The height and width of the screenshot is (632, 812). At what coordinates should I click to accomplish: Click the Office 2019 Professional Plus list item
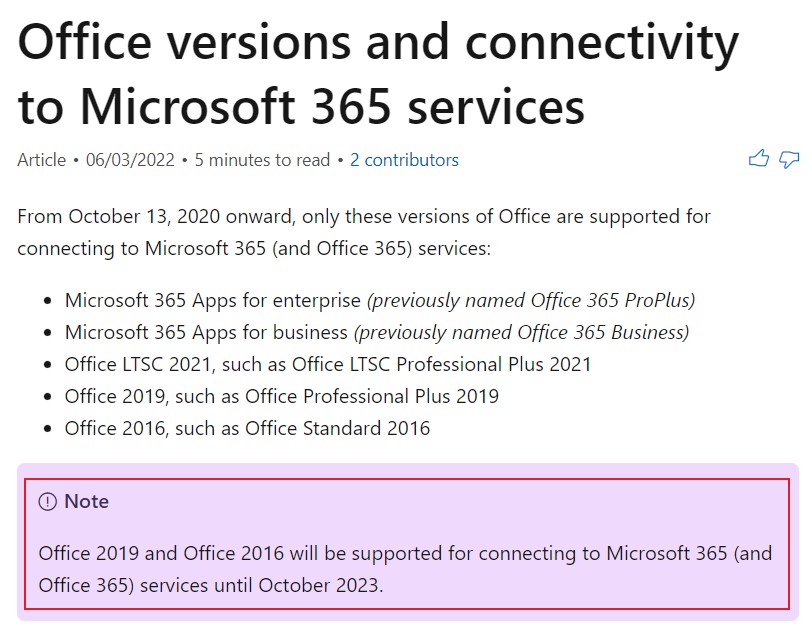282,396
